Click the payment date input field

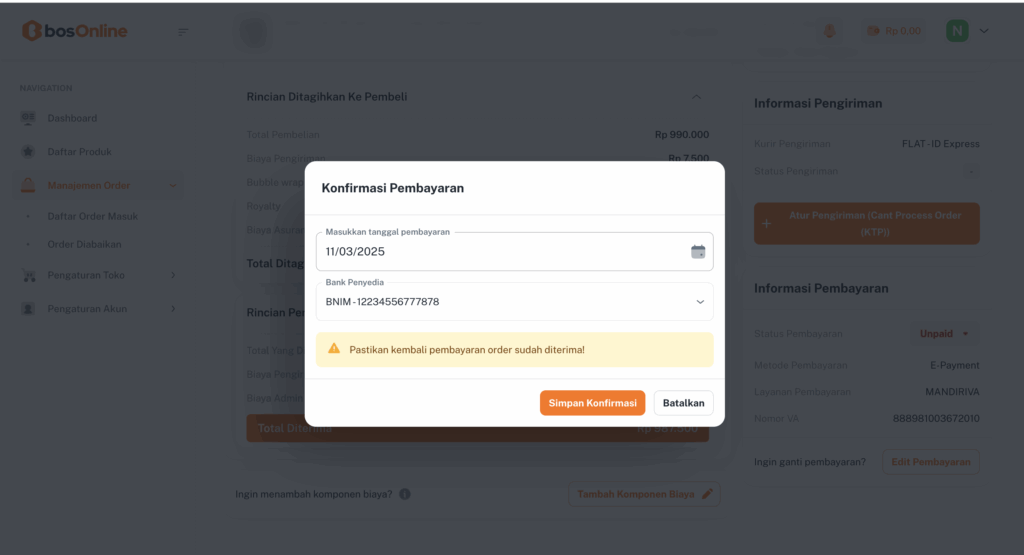[x=500, y=252]
